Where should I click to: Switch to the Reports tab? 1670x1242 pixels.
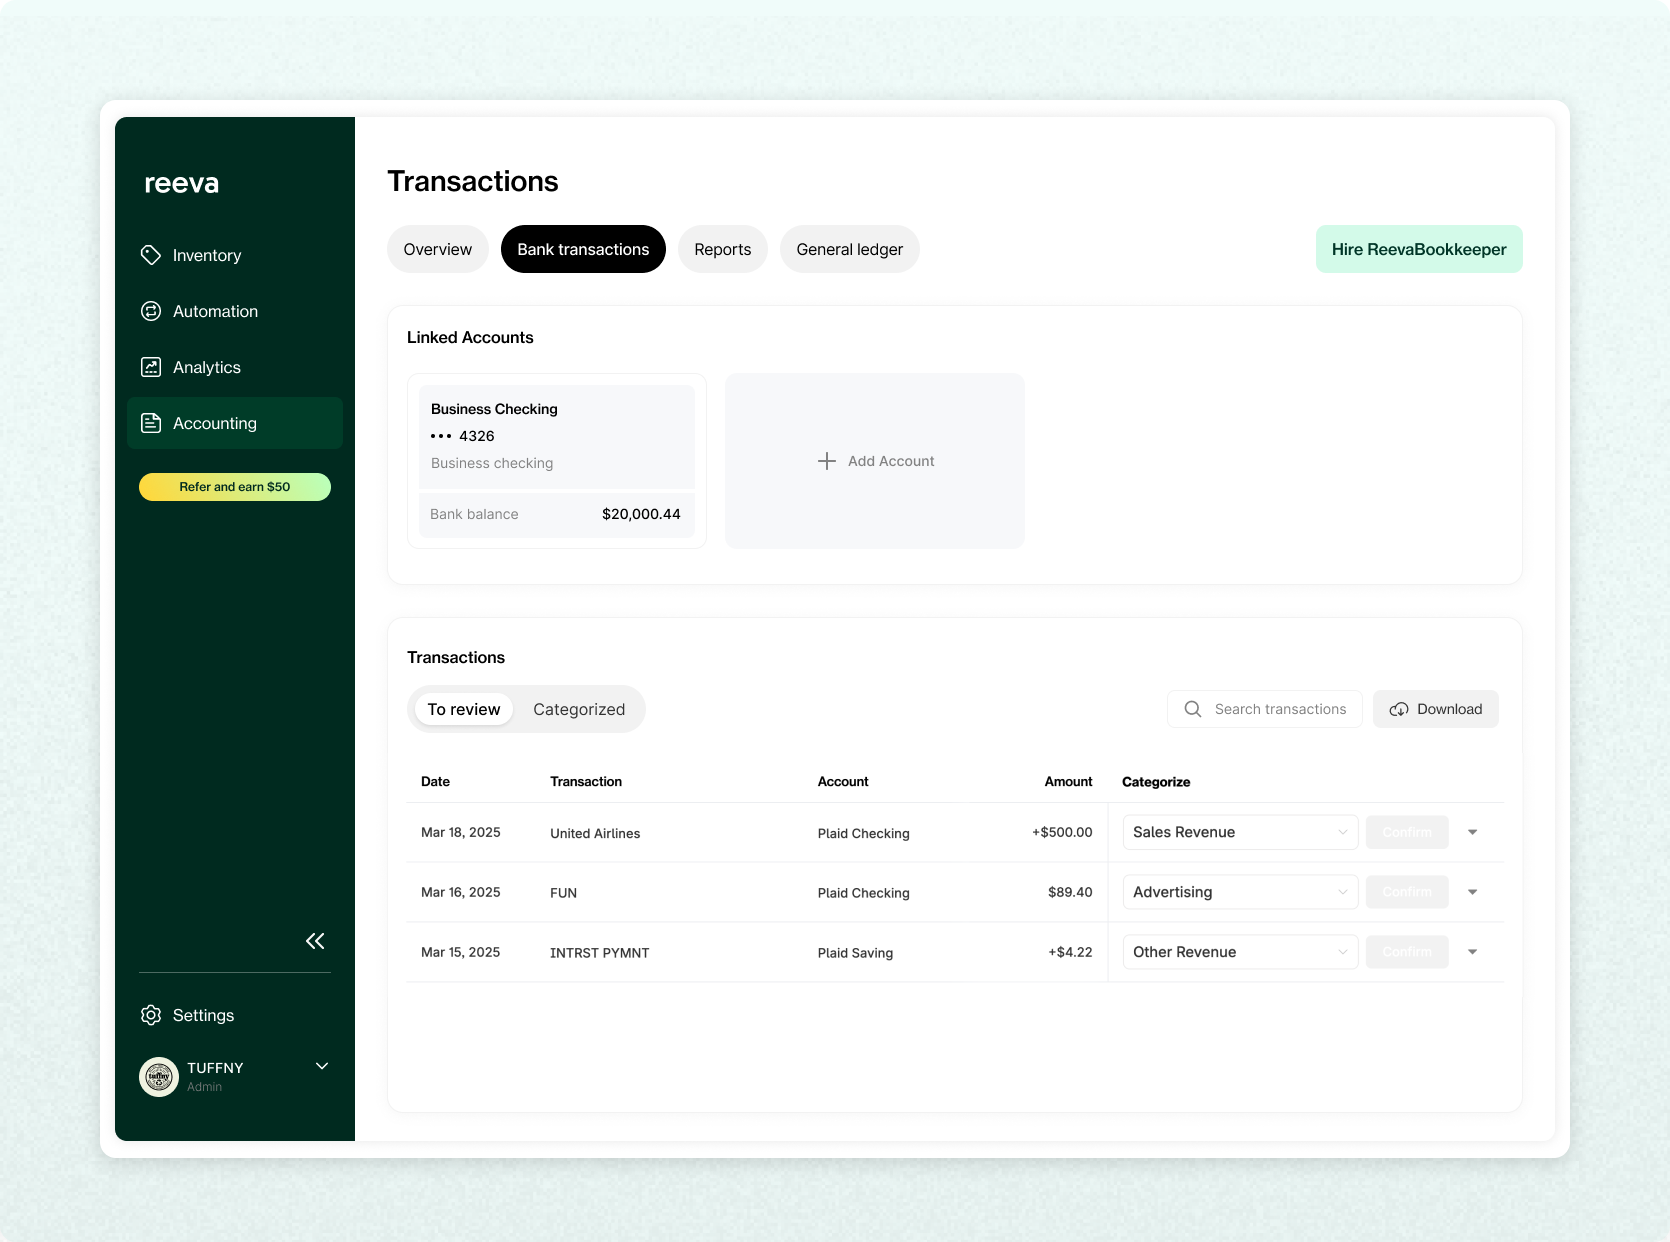[x=722, y=249]
